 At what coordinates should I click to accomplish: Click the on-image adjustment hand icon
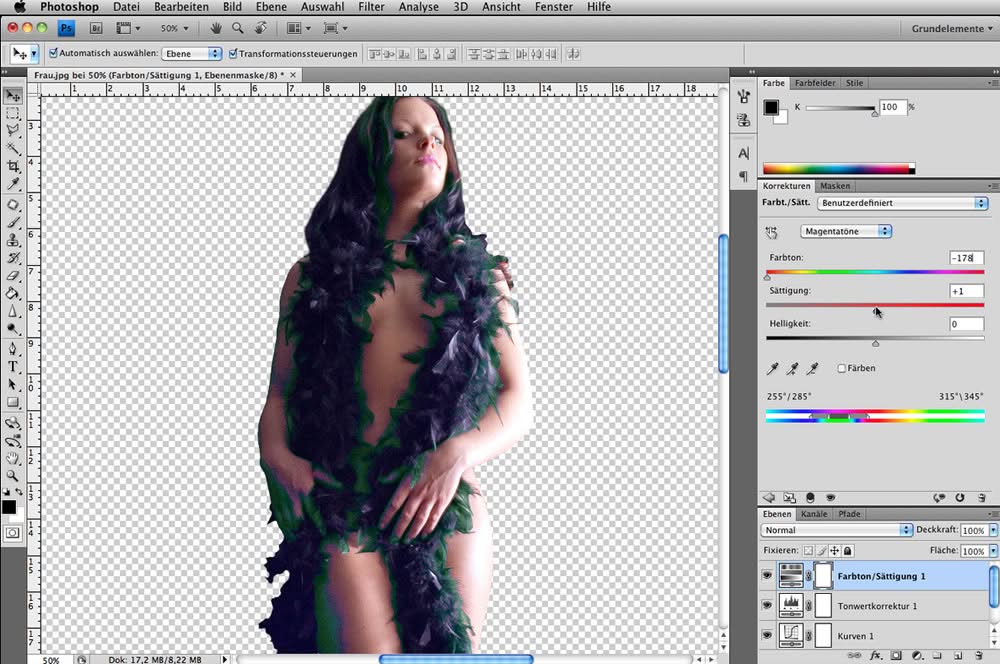pyautogui.click(x=772, y=232)
